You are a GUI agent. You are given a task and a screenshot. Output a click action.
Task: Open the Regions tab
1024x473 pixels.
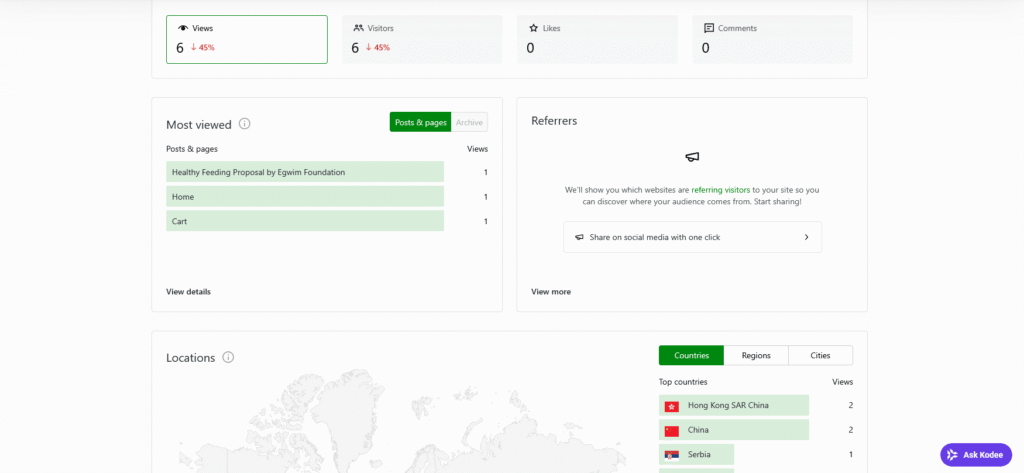756,355
